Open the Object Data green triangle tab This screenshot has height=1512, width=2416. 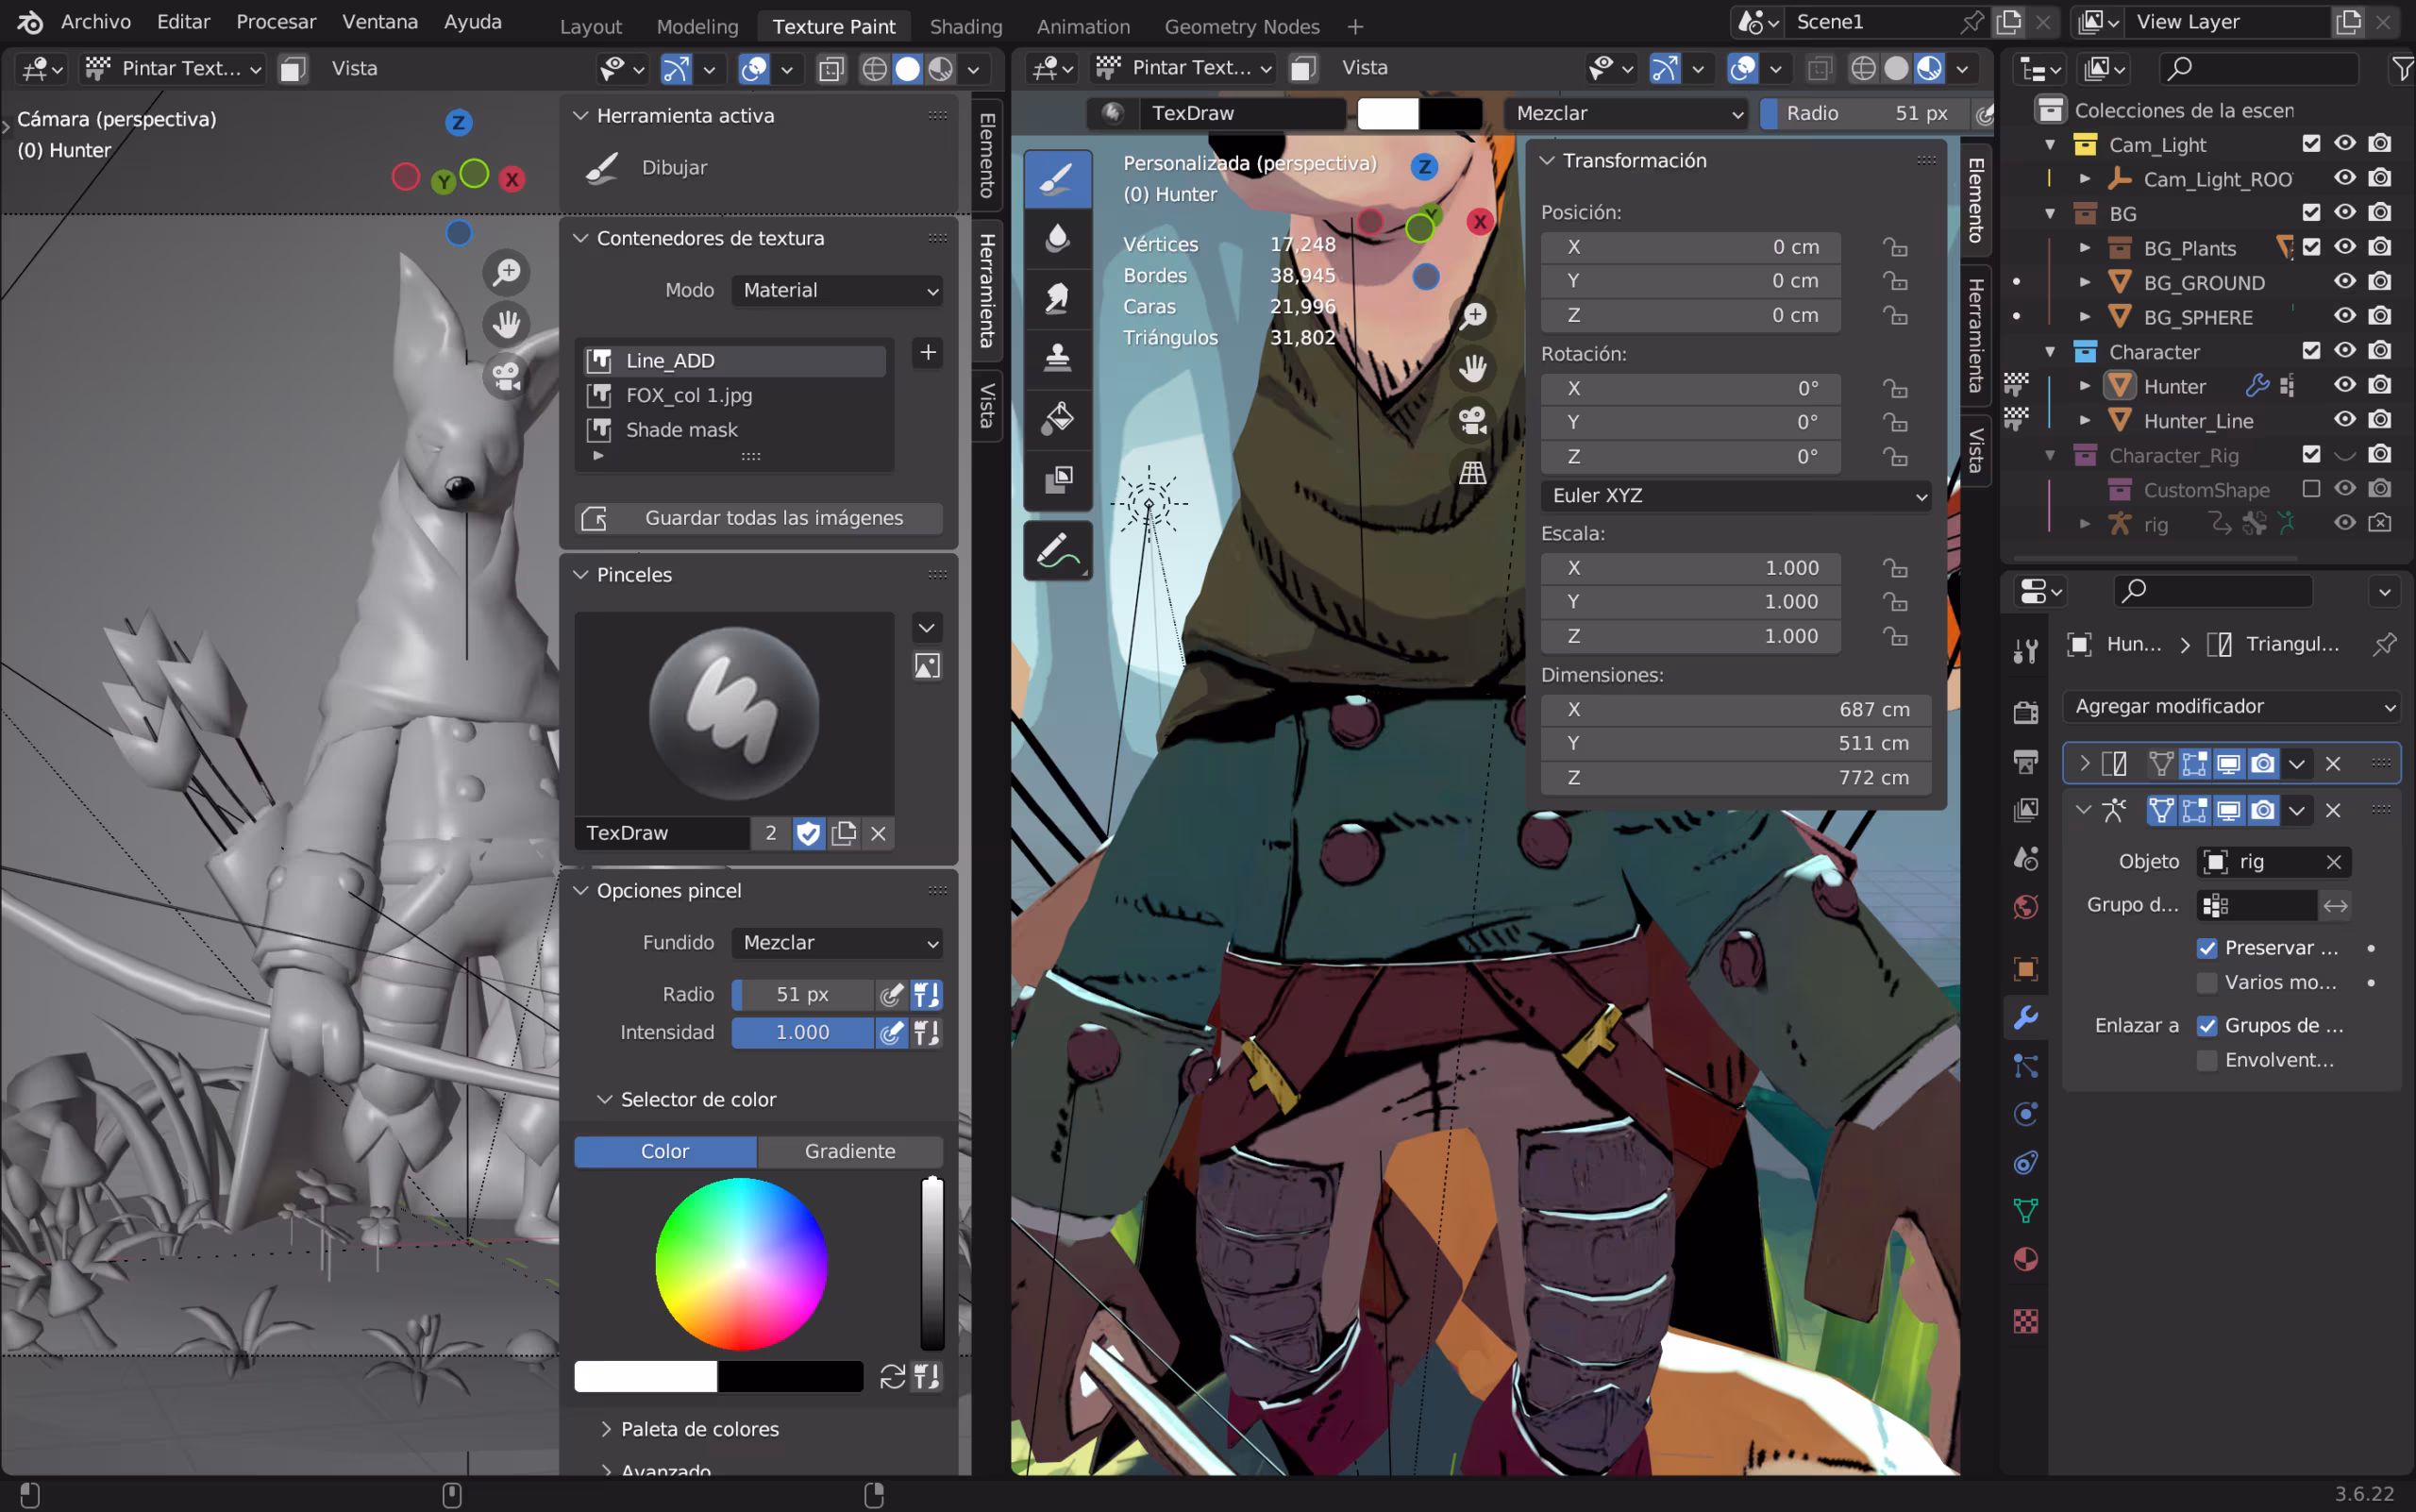coord(2026,1210)
